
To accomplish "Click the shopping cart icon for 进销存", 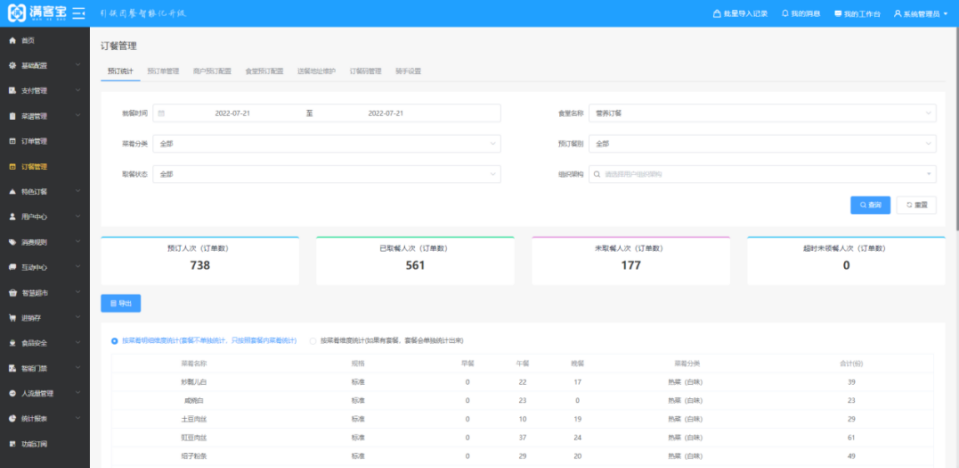I will coord(12,318).
